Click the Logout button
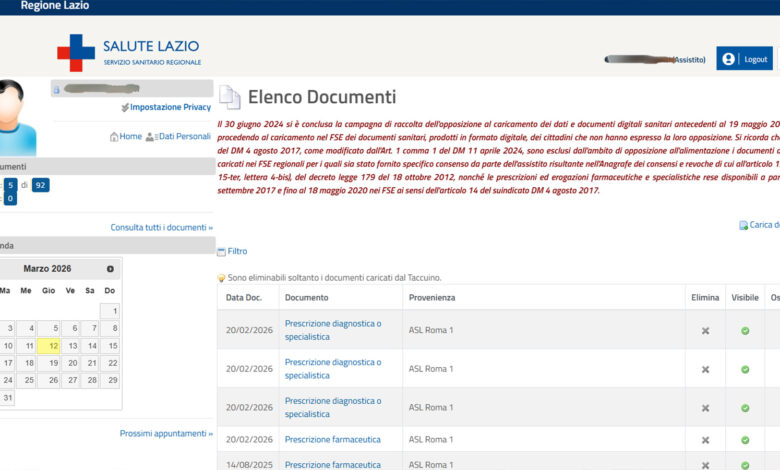Viewport: 780px width, 470px height. pos(744,59)
